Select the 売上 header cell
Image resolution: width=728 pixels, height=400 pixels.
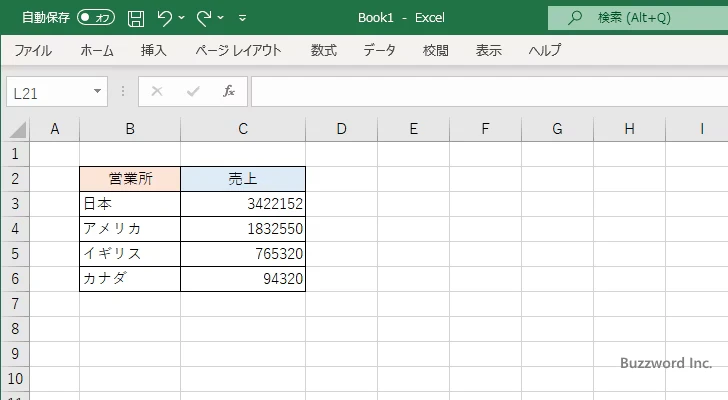pyautogui.click(x=243, y=179)
